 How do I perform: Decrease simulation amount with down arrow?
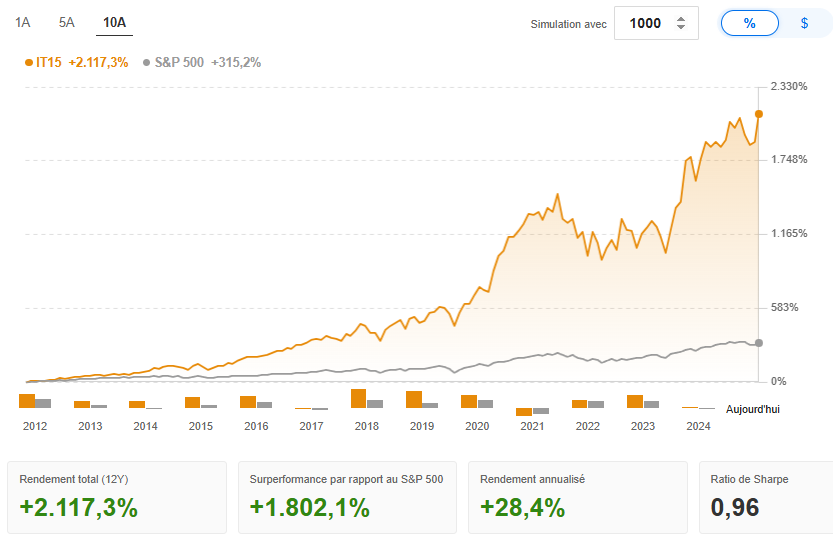click(x=681, y=28)
